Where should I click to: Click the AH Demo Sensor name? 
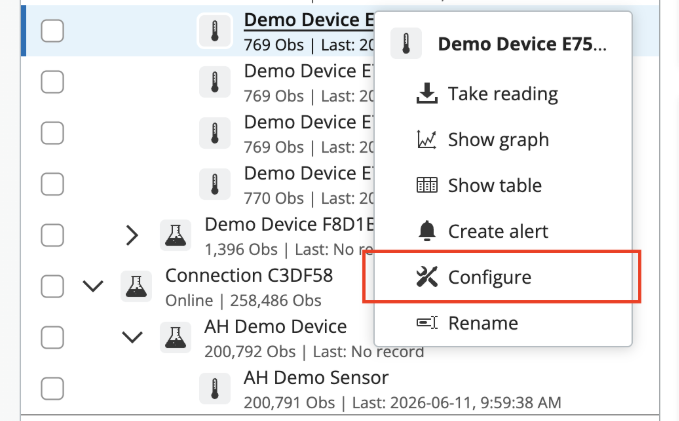point(316,378)
